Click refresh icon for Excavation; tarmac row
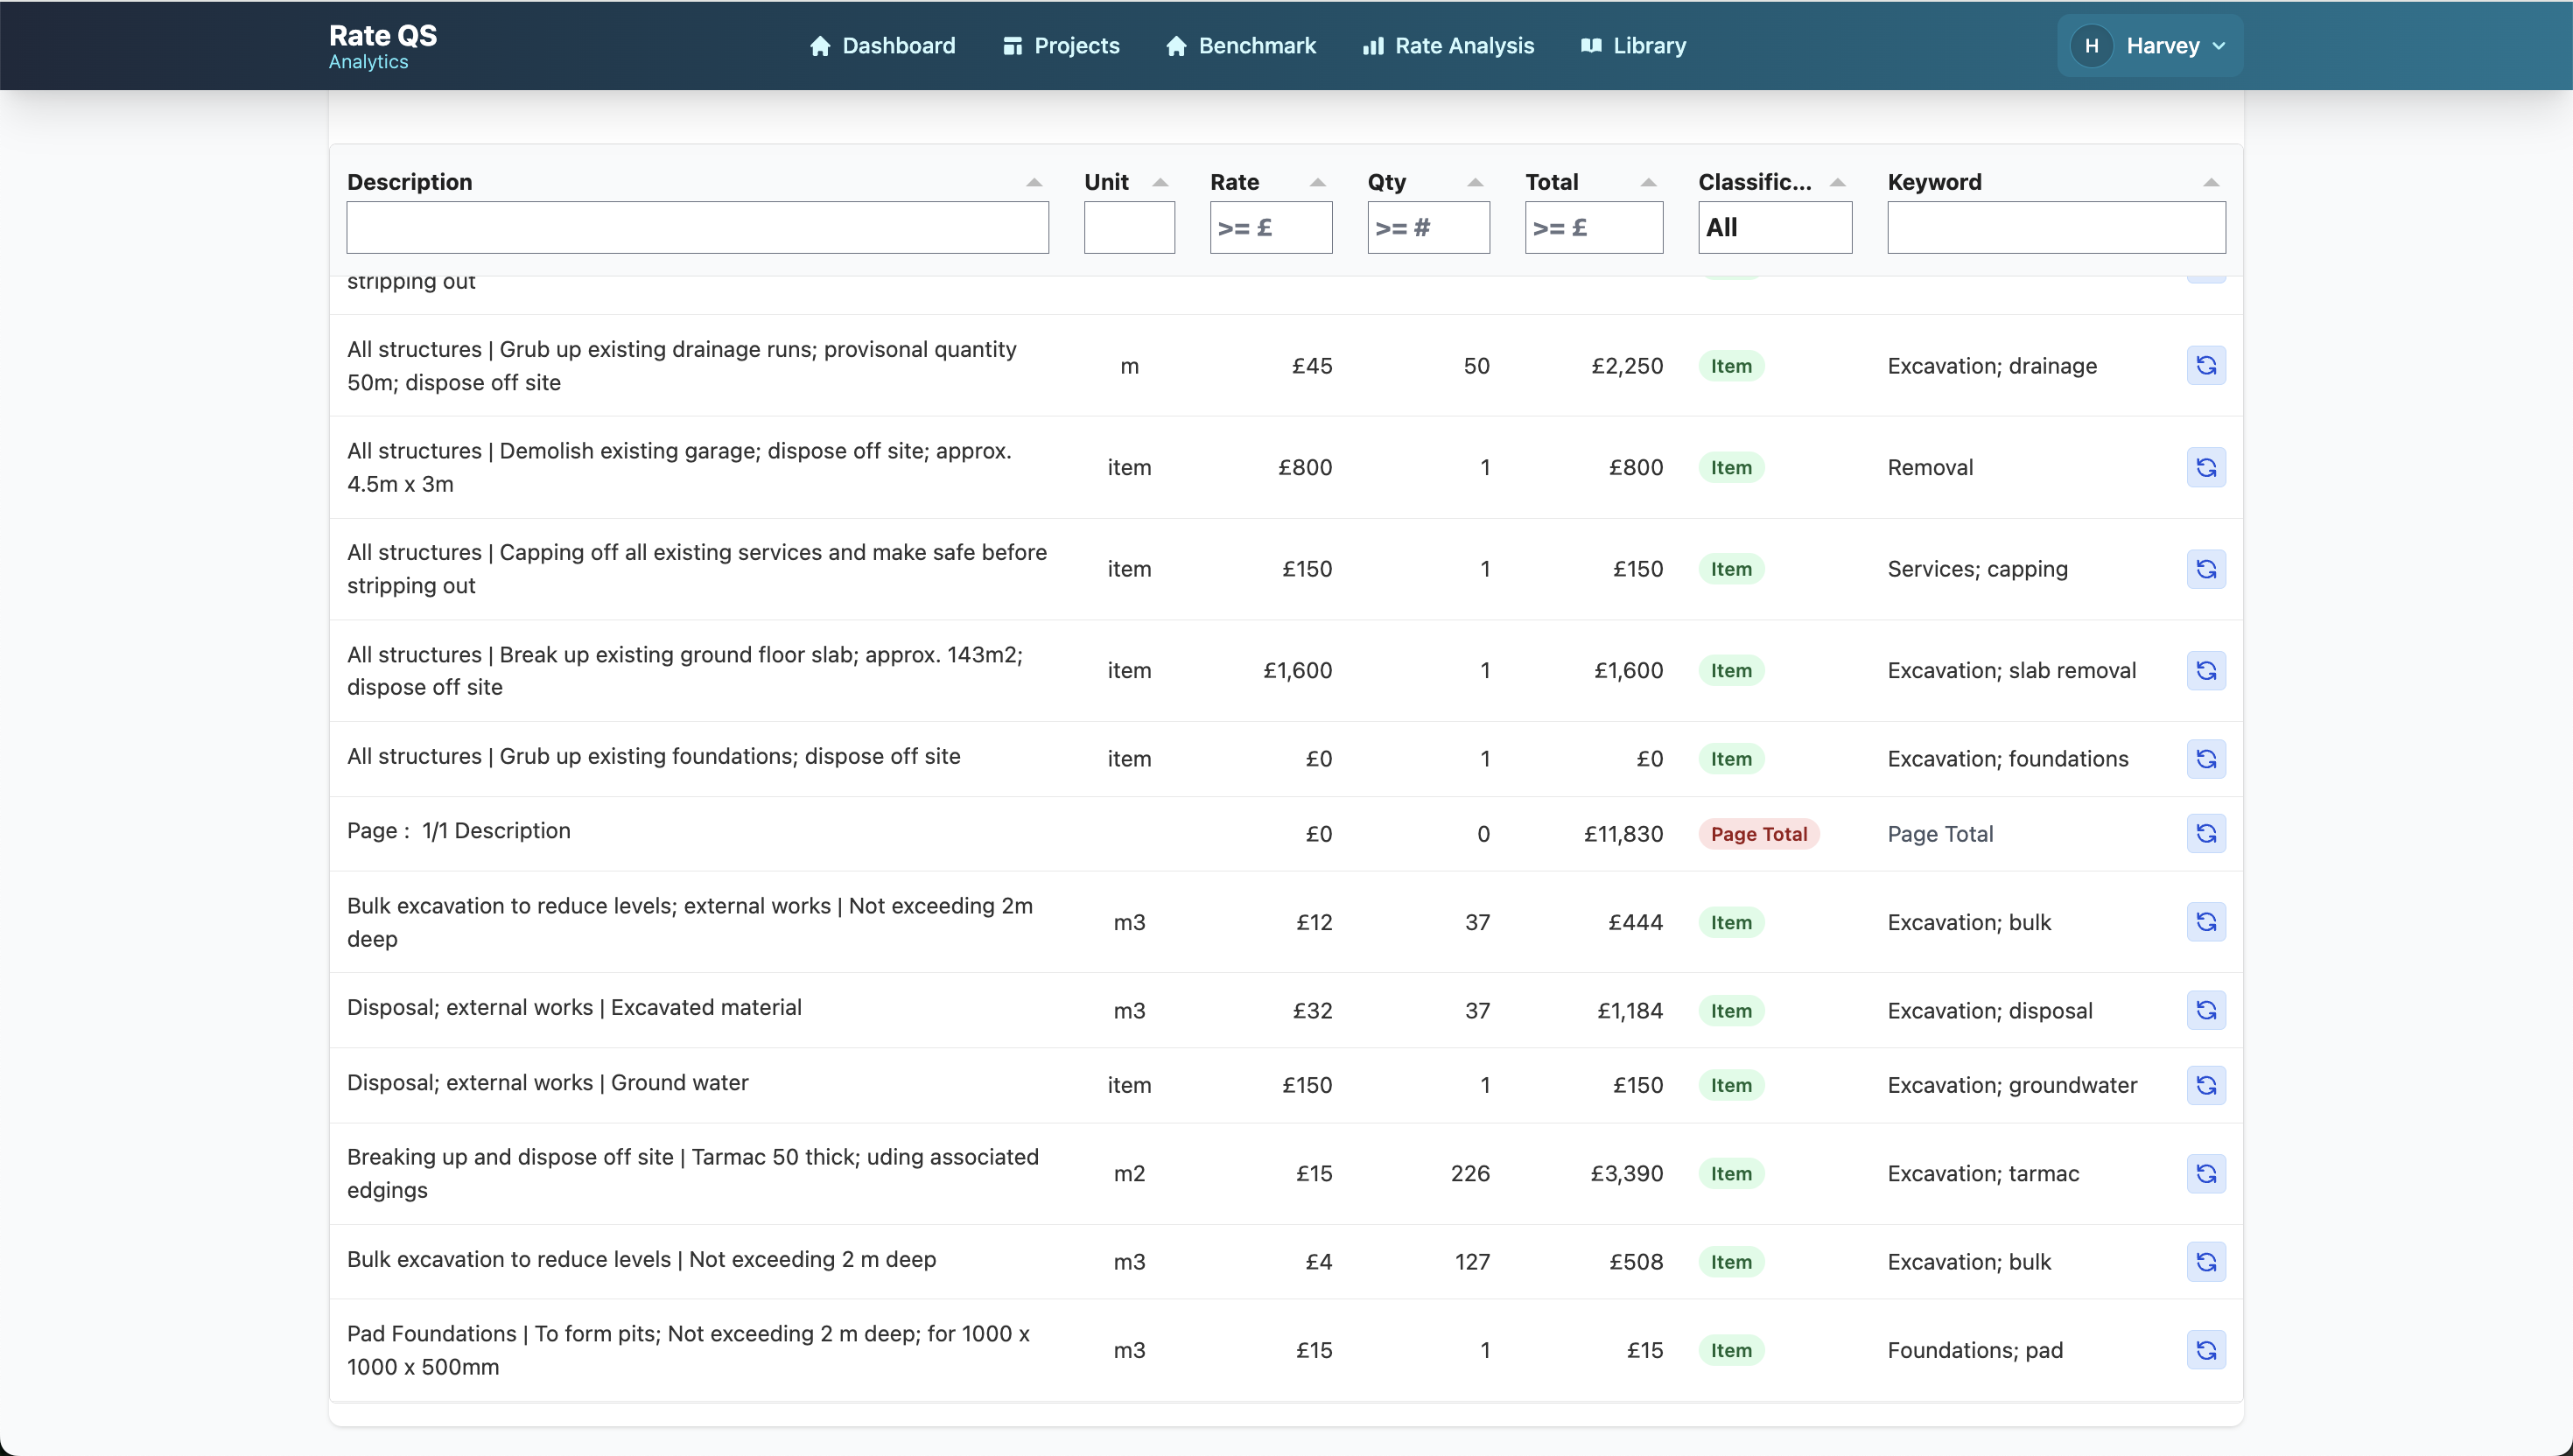The height and width of the screenshot is (1456, 2573). pyautogui.click(x=2206, y=1174)
